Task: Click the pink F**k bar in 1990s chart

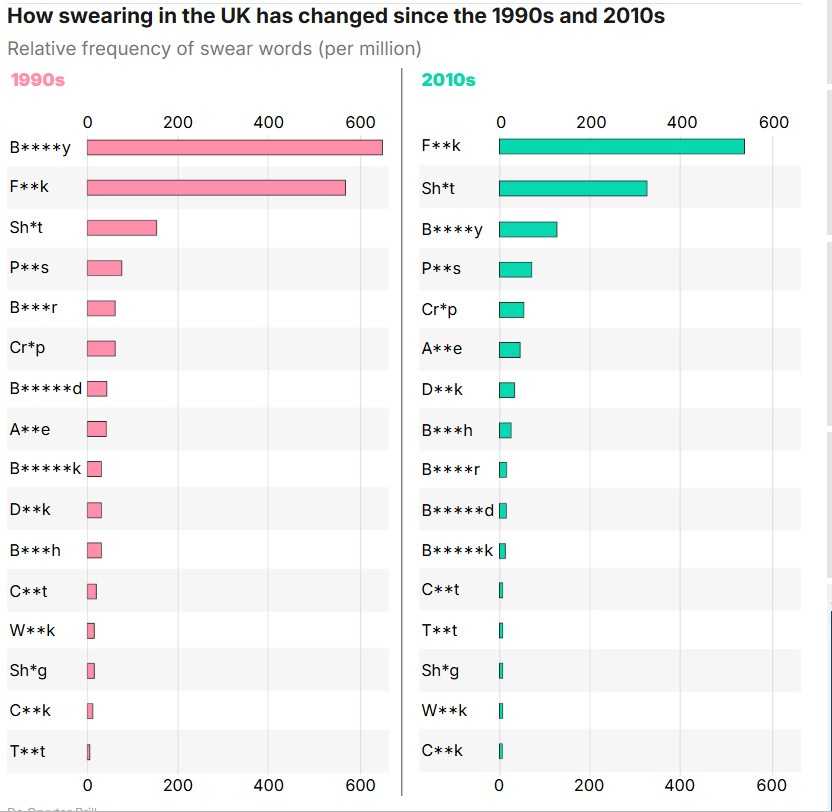Action: coord(216,188)
